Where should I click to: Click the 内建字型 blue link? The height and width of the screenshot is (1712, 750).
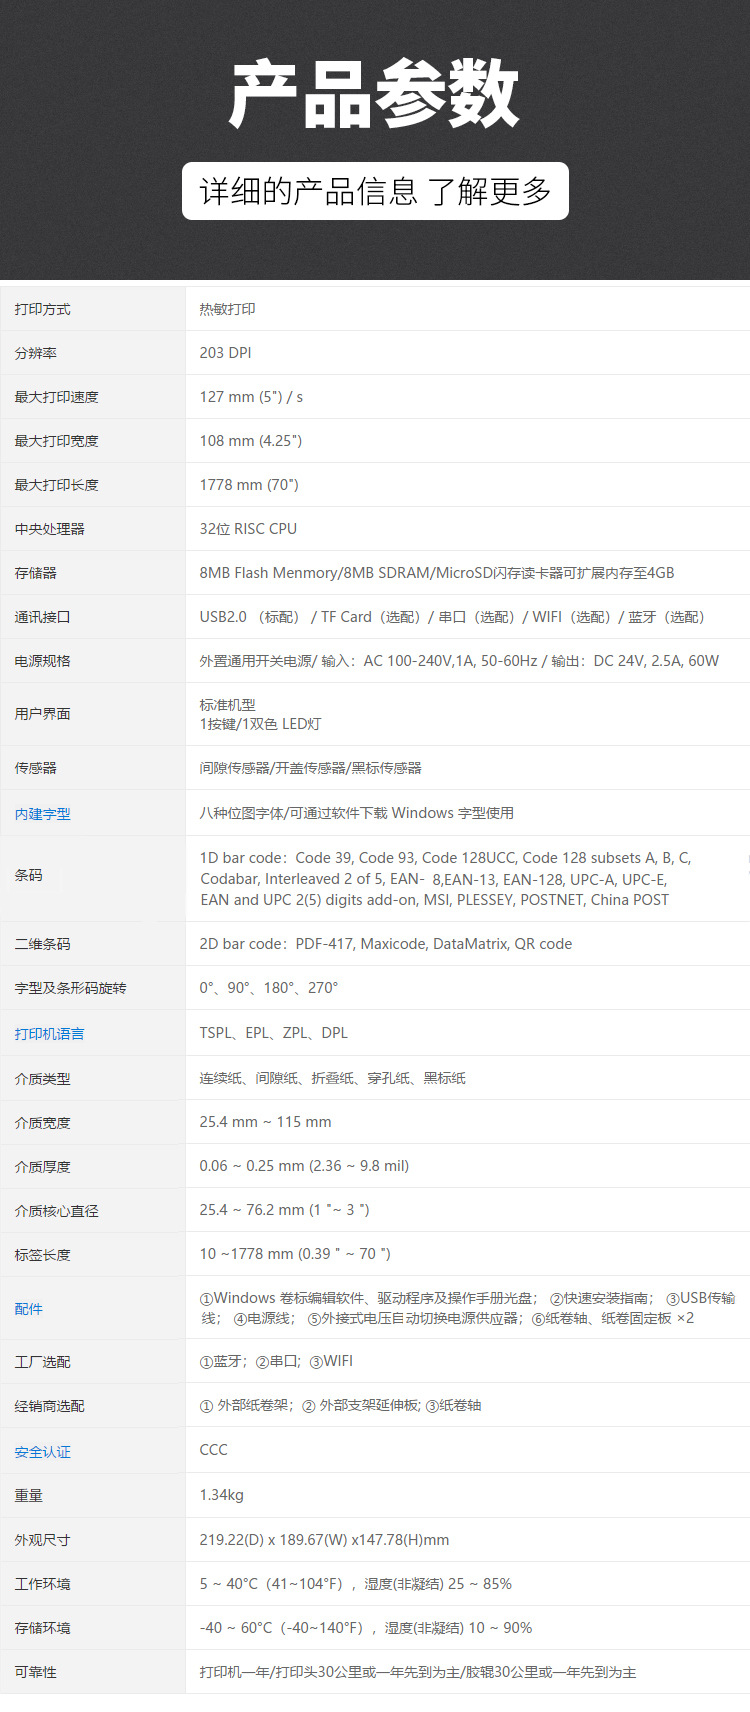[42, 814]
